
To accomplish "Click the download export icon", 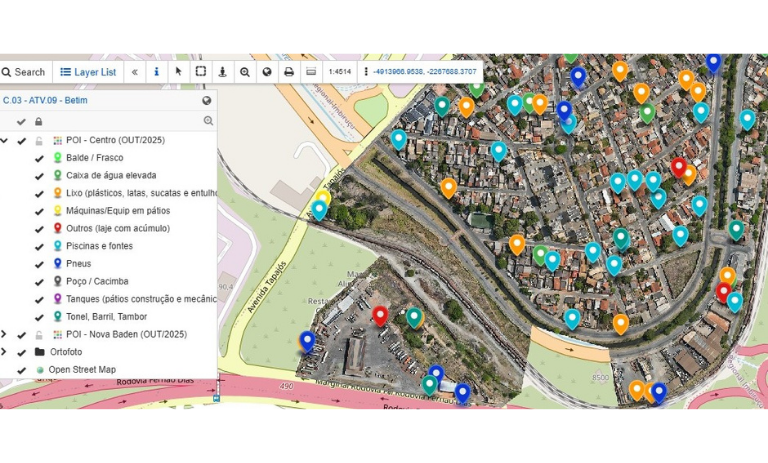I will 222,72.
